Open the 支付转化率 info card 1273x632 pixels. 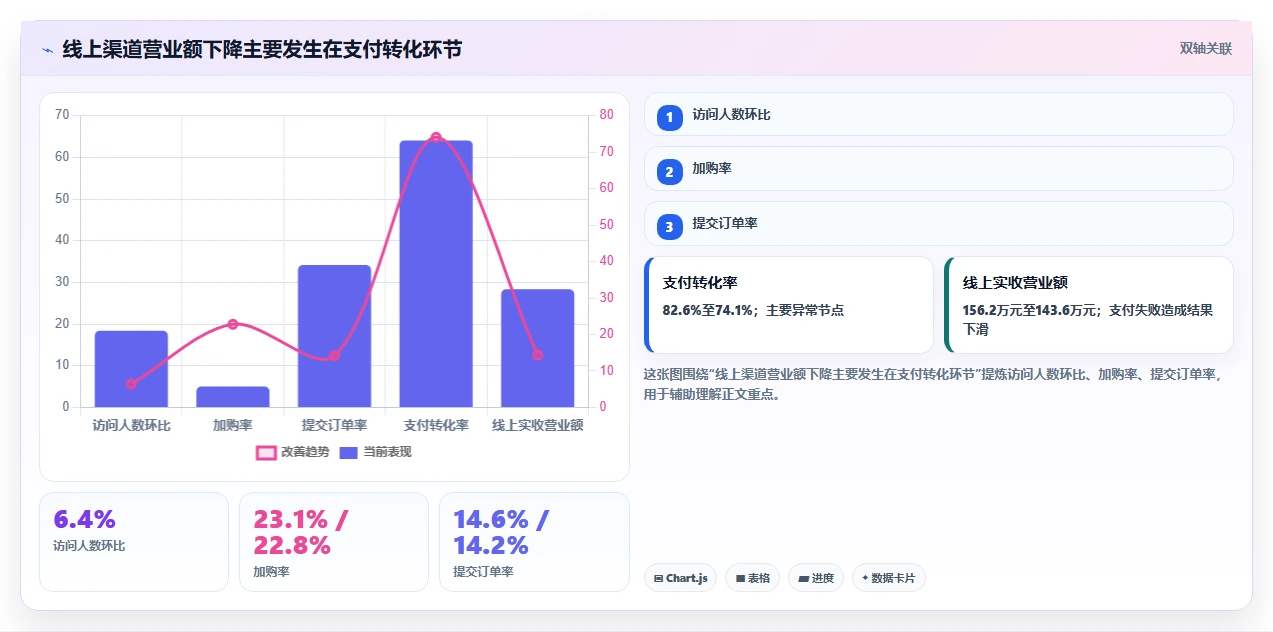point(789,305)
